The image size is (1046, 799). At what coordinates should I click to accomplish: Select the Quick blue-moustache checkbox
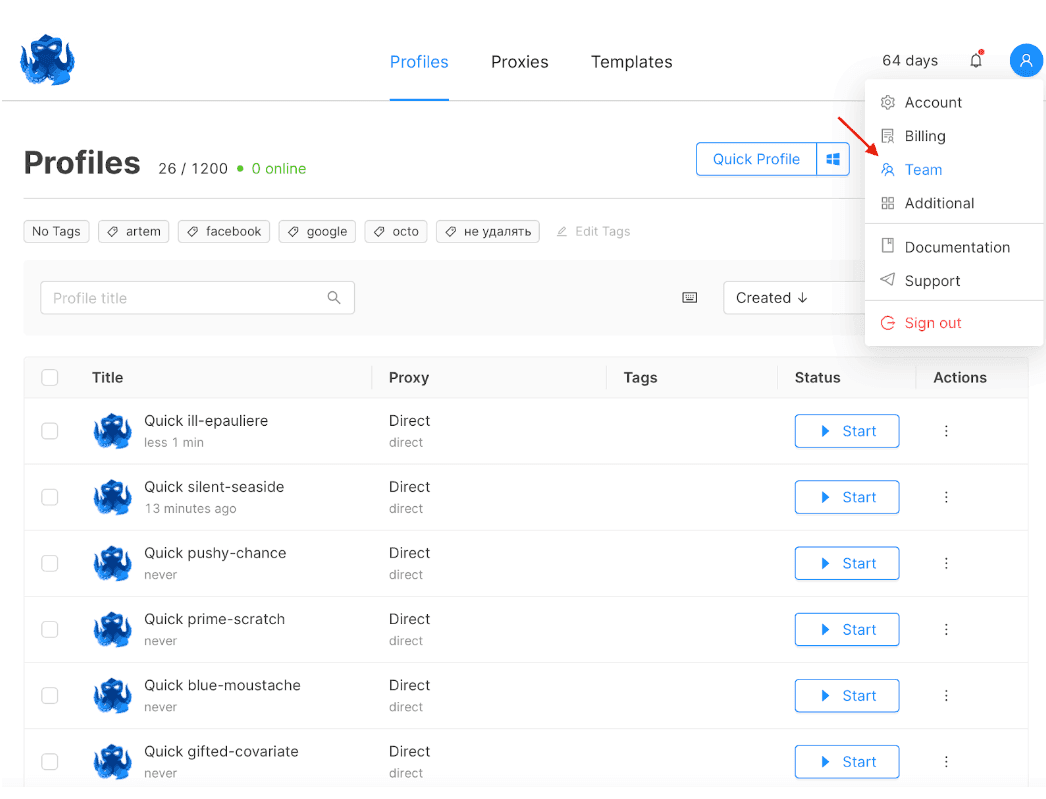[50, 695]
